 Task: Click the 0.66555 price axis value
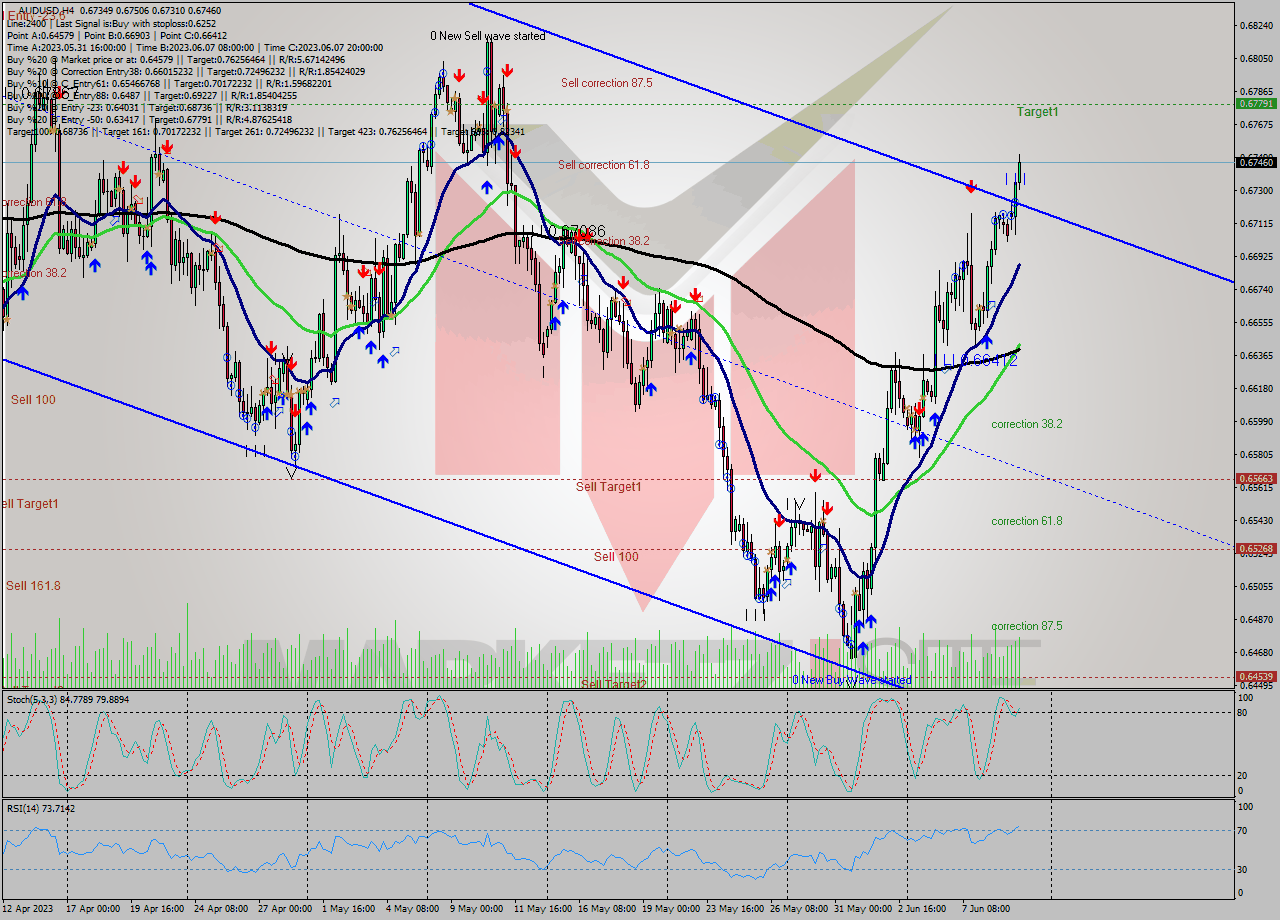pyautogui.click(x=1256, y=322)
